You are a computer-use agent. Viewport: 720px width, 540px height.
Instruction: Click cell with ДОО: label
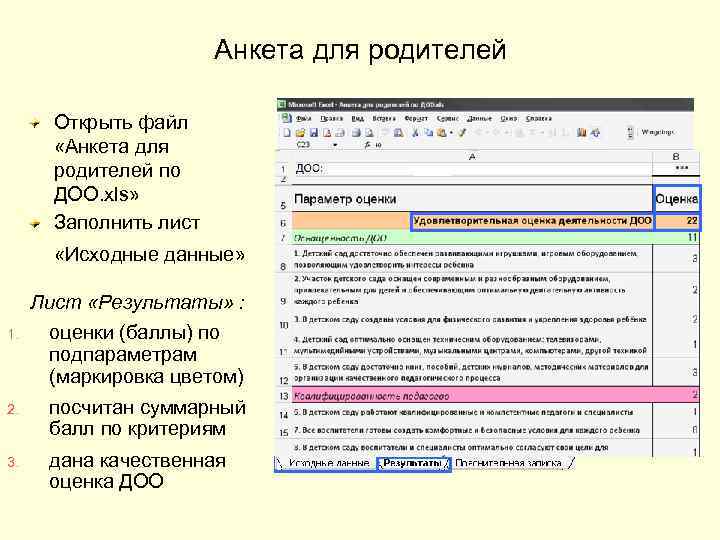coord(472,169)
